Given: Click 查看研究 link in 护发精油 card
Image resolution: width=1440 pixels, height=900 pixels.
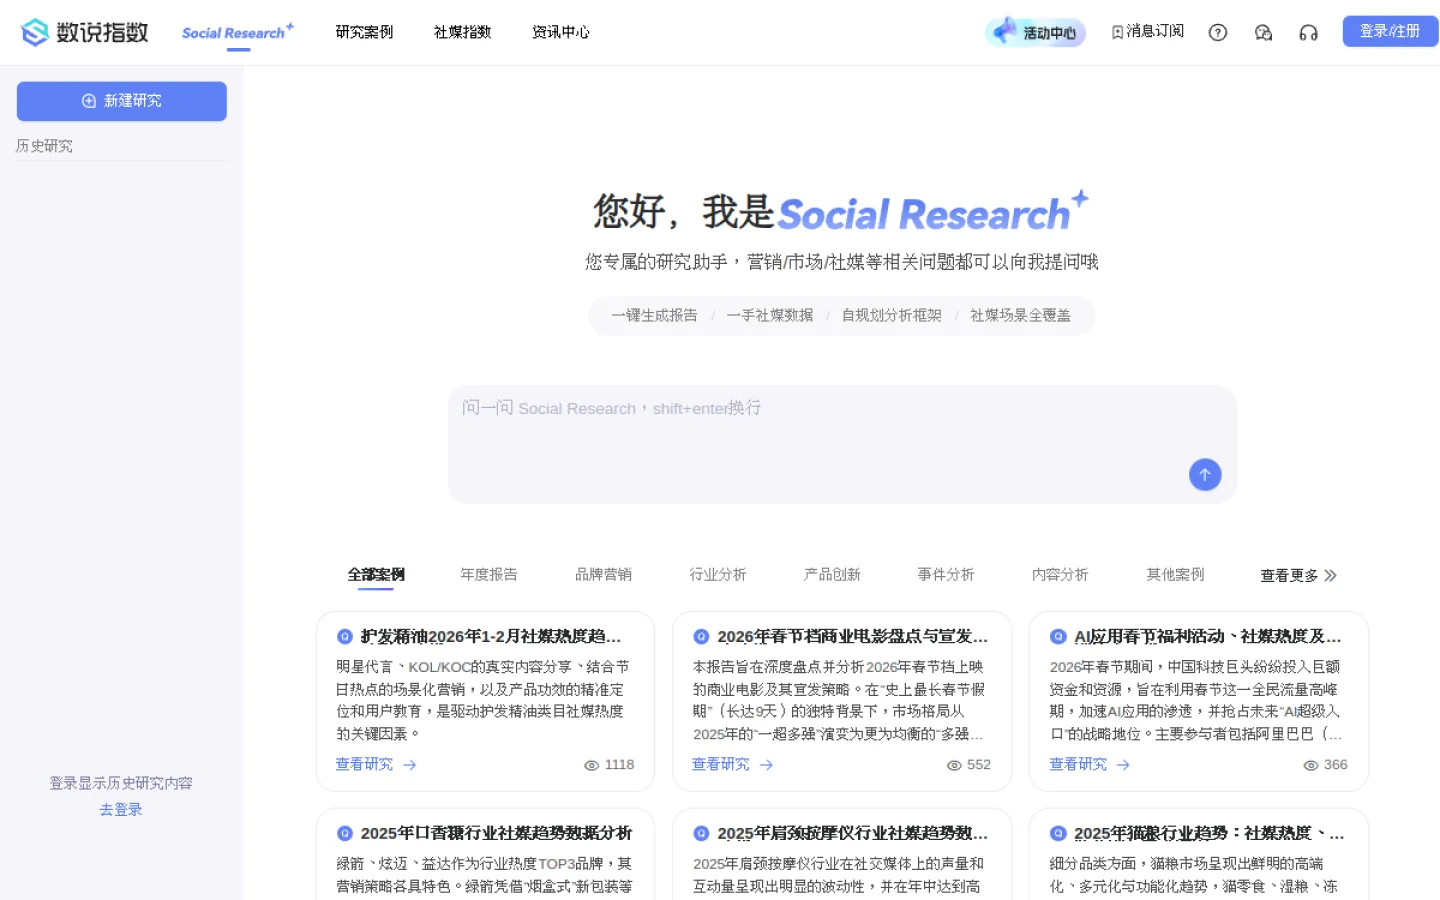Looking at the screenshot, I should tap(364, 764).
